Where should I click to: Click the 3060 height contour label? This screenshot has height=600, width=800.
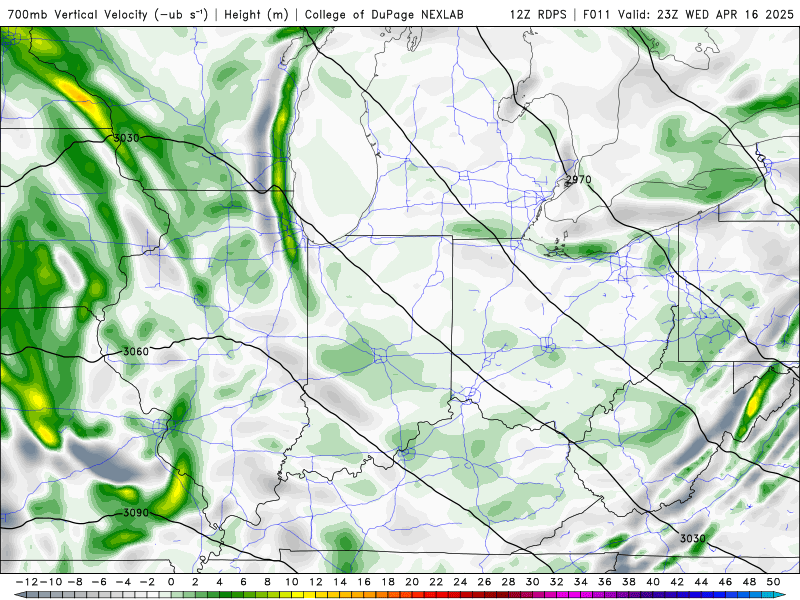[136, 352]
